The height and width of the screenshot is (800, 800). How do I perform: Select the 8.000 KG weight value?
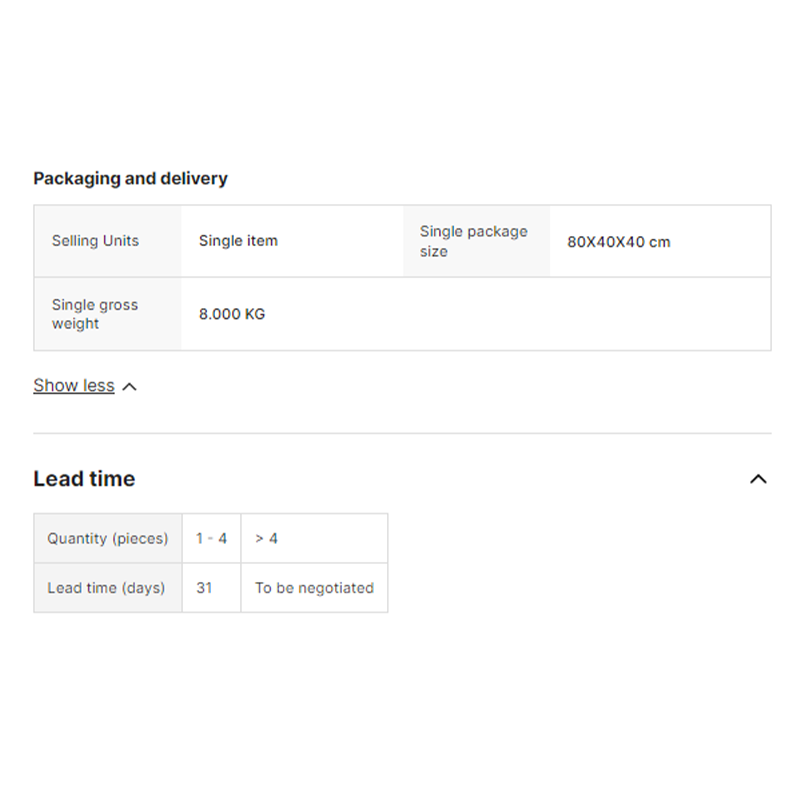(x=232, y=314)
